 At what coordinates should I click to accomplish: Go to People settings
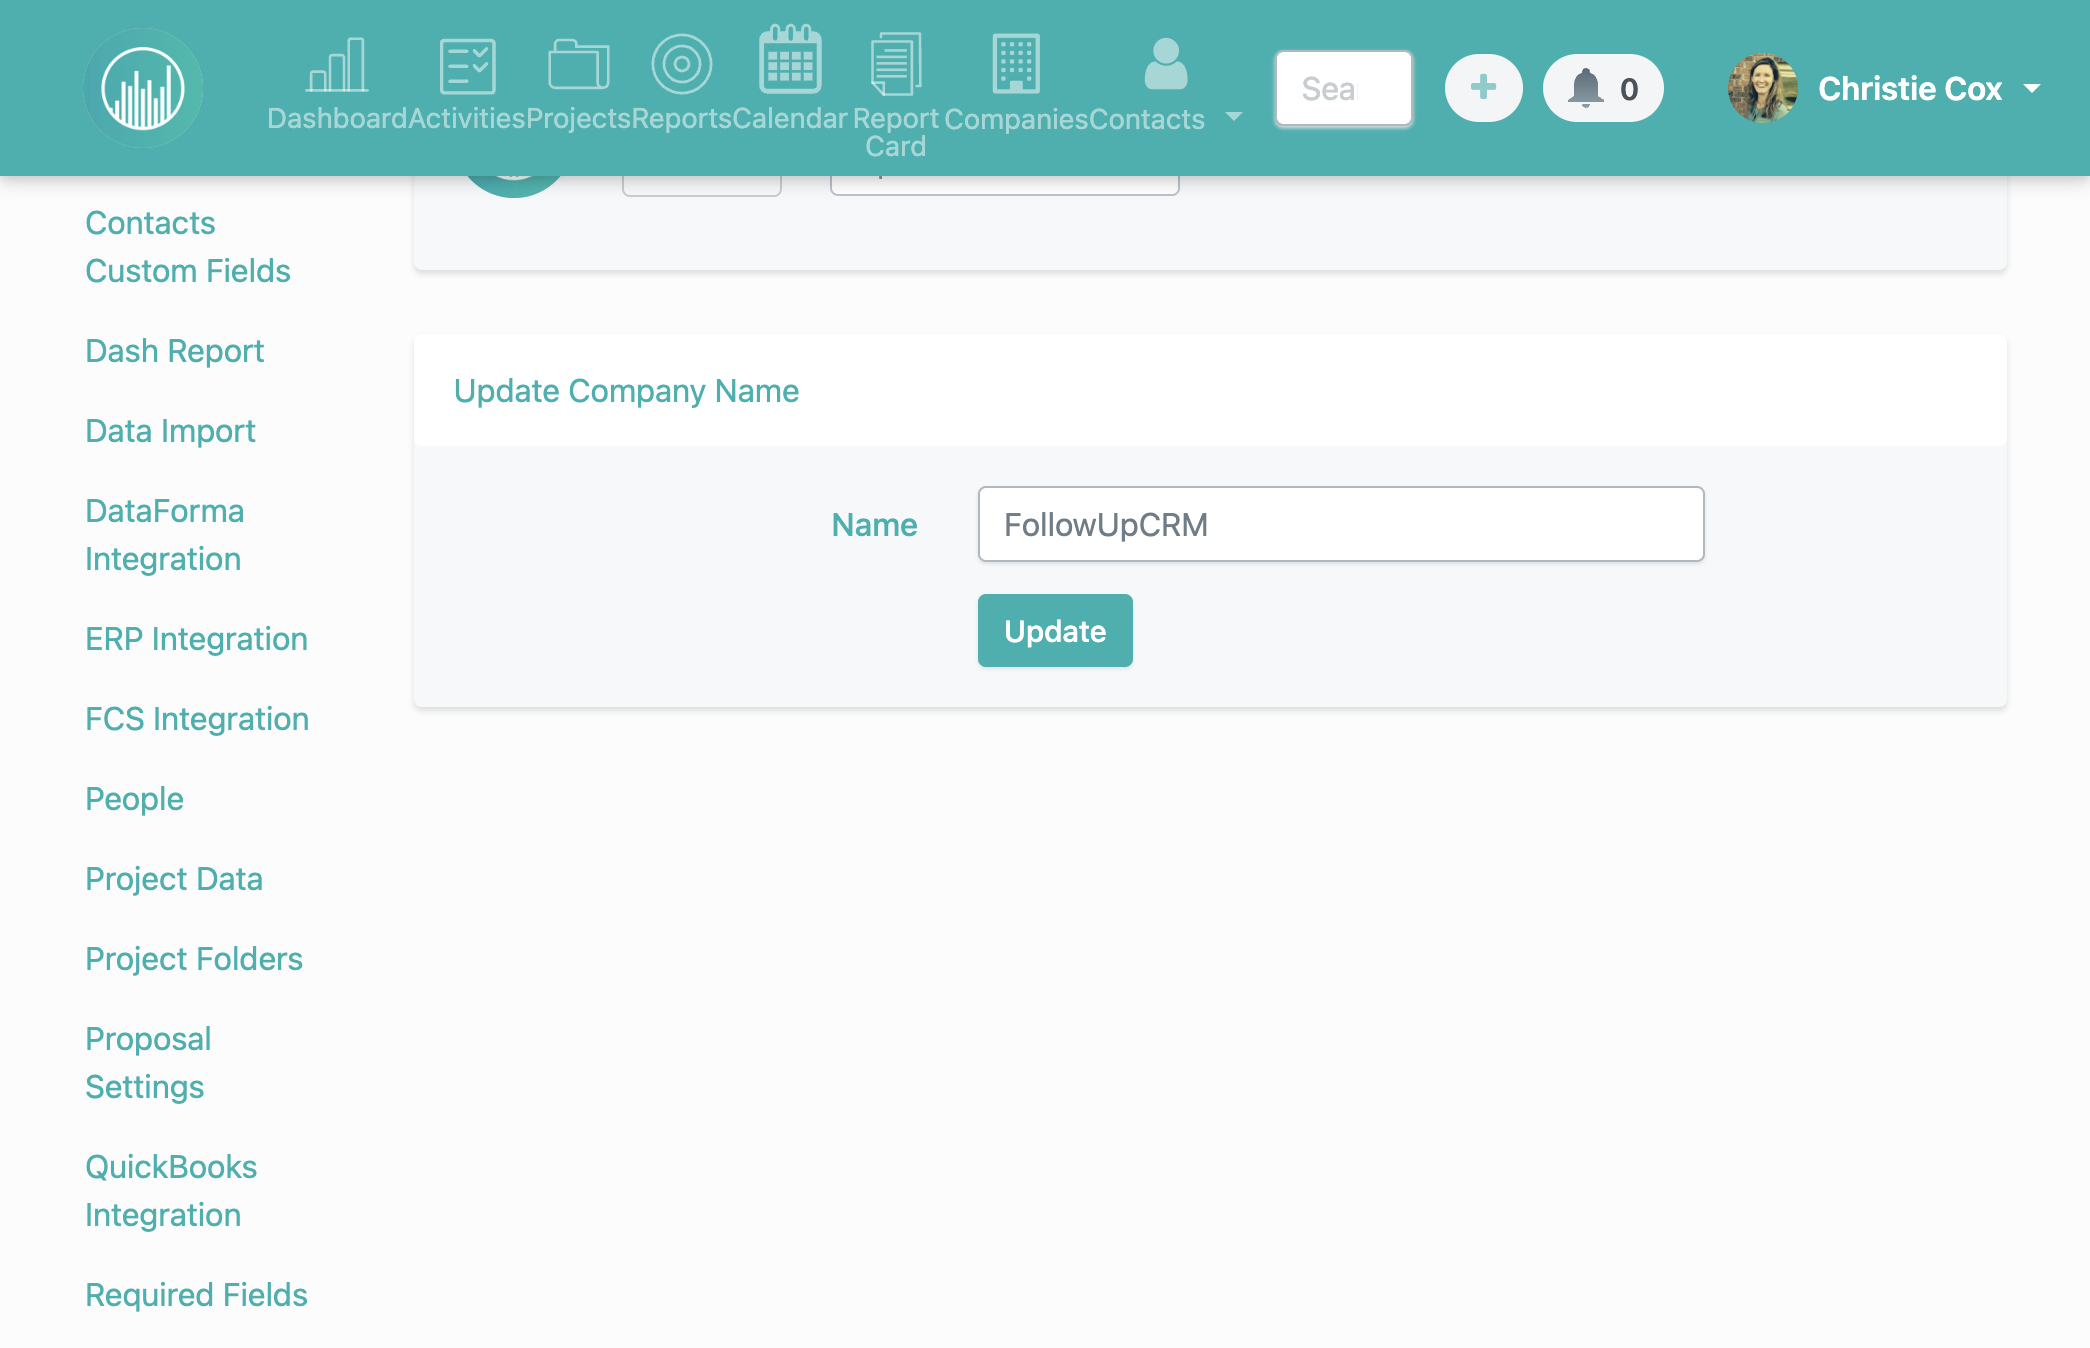[x=134, y=799]
